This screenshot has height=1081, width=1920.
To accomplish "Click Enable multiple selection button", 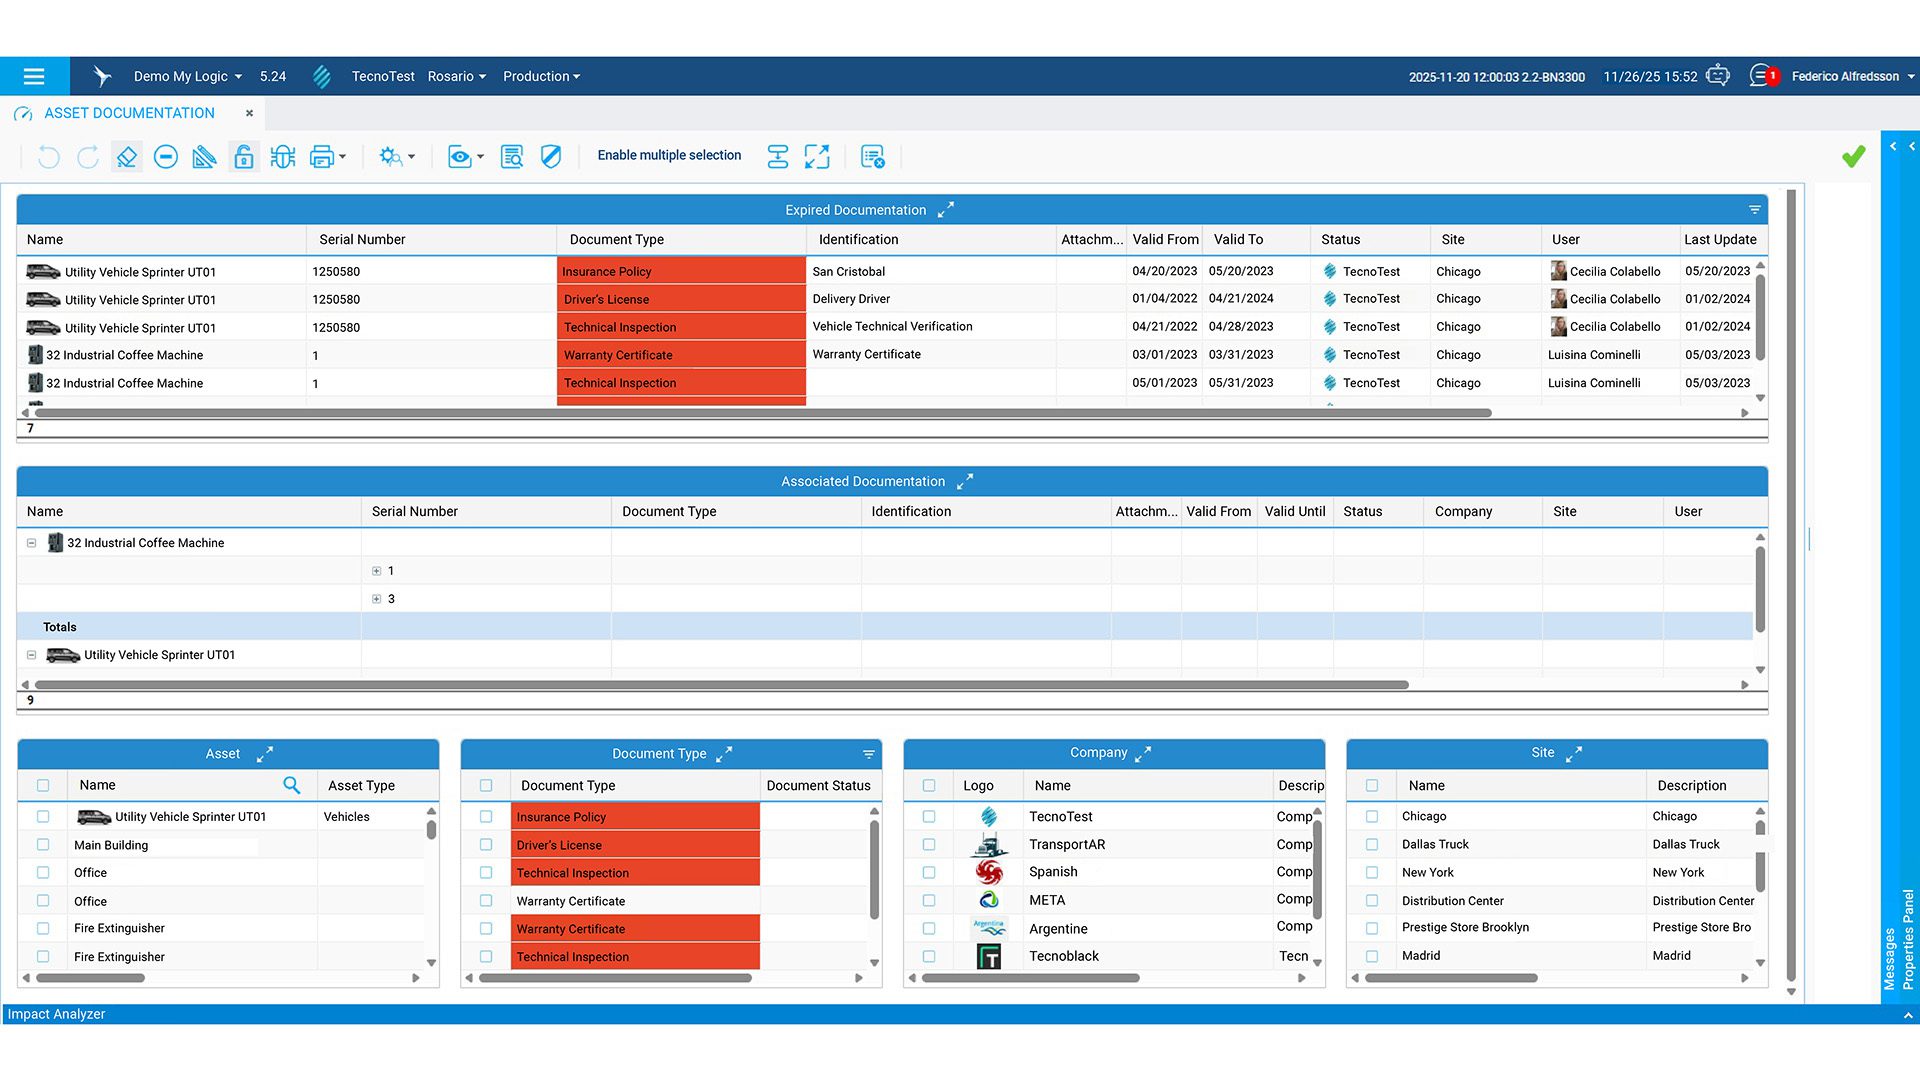I will [669, 155].
